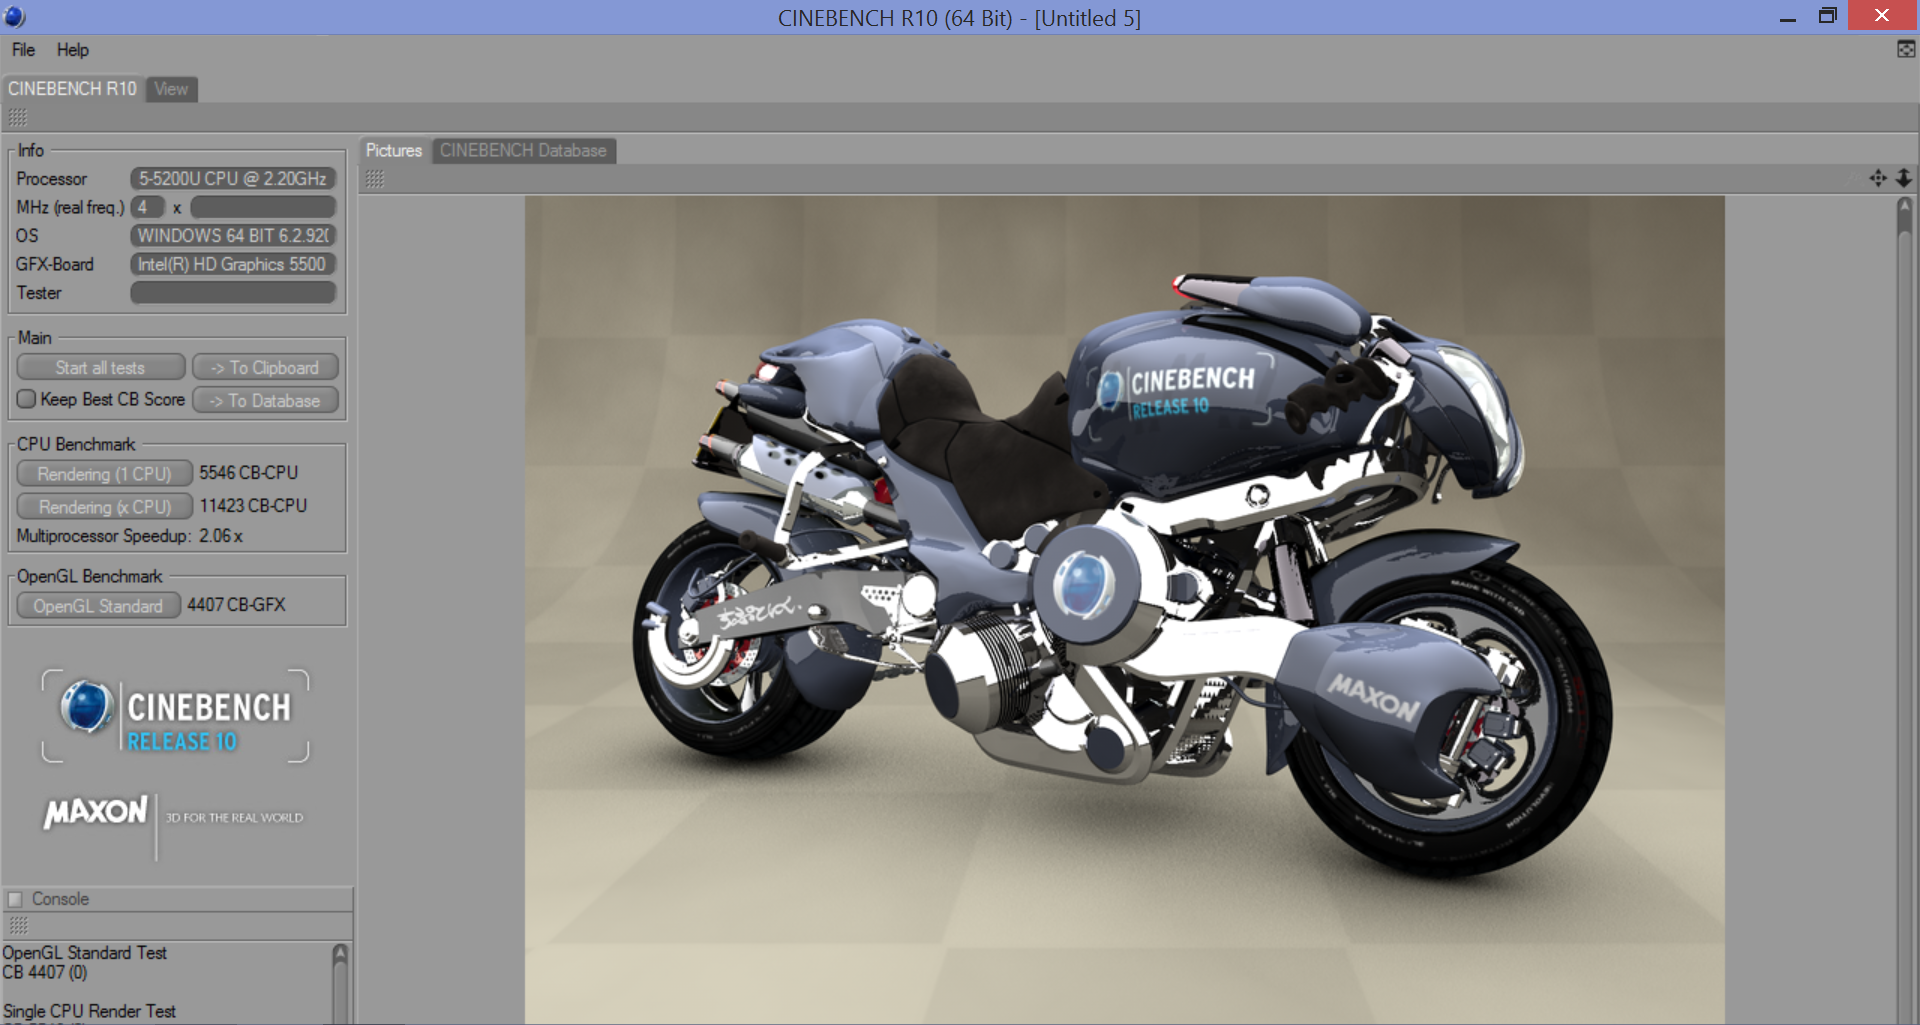
Task: Click the Start all tests button
Action: 100,368
